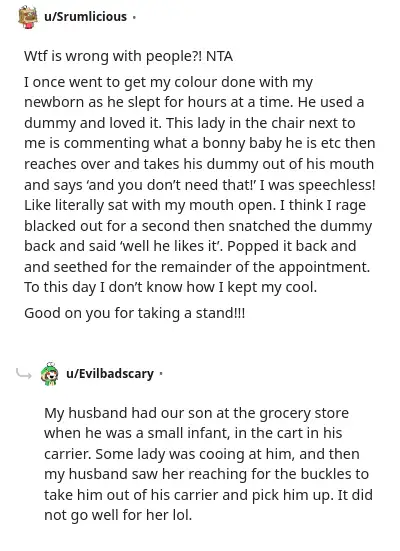This screenshot has width=400, height=551.
Task: Click line 'take him out of his carrier'
Action: [208, 495]
